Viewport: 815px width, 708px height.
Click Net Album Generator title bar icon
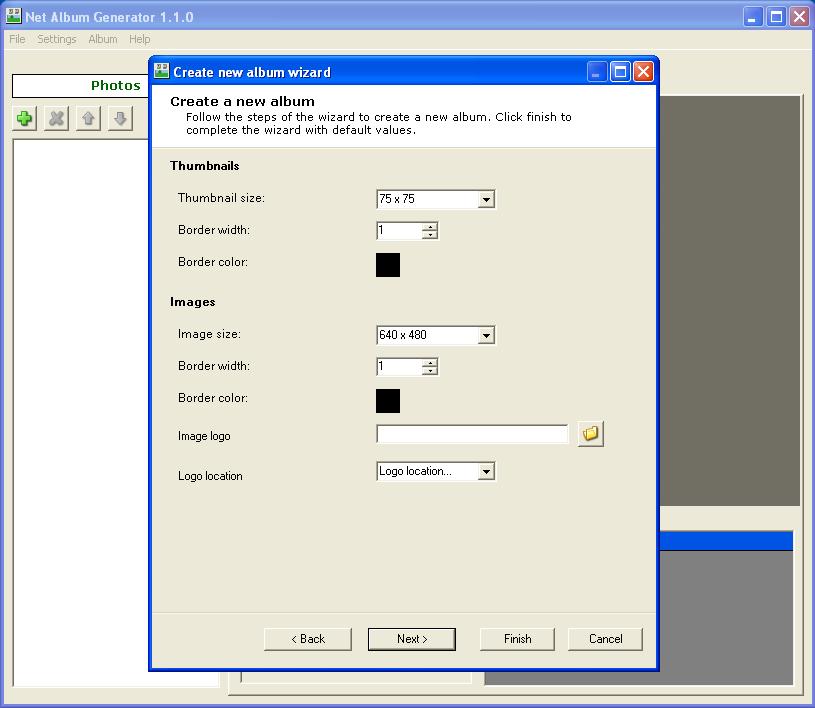pos(14,16)
